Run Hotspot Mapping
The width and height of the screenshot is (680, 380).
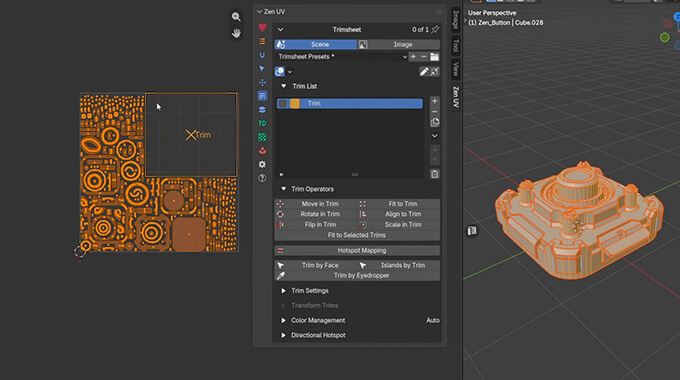tap(357, 251)
